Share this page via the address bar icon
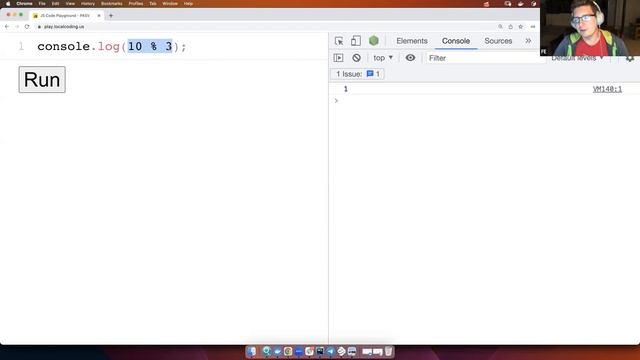 (x=510, y=27)
